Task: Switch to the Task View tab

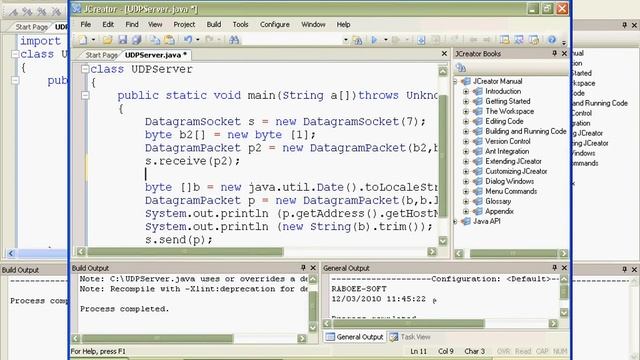Action: pos(410,337)
